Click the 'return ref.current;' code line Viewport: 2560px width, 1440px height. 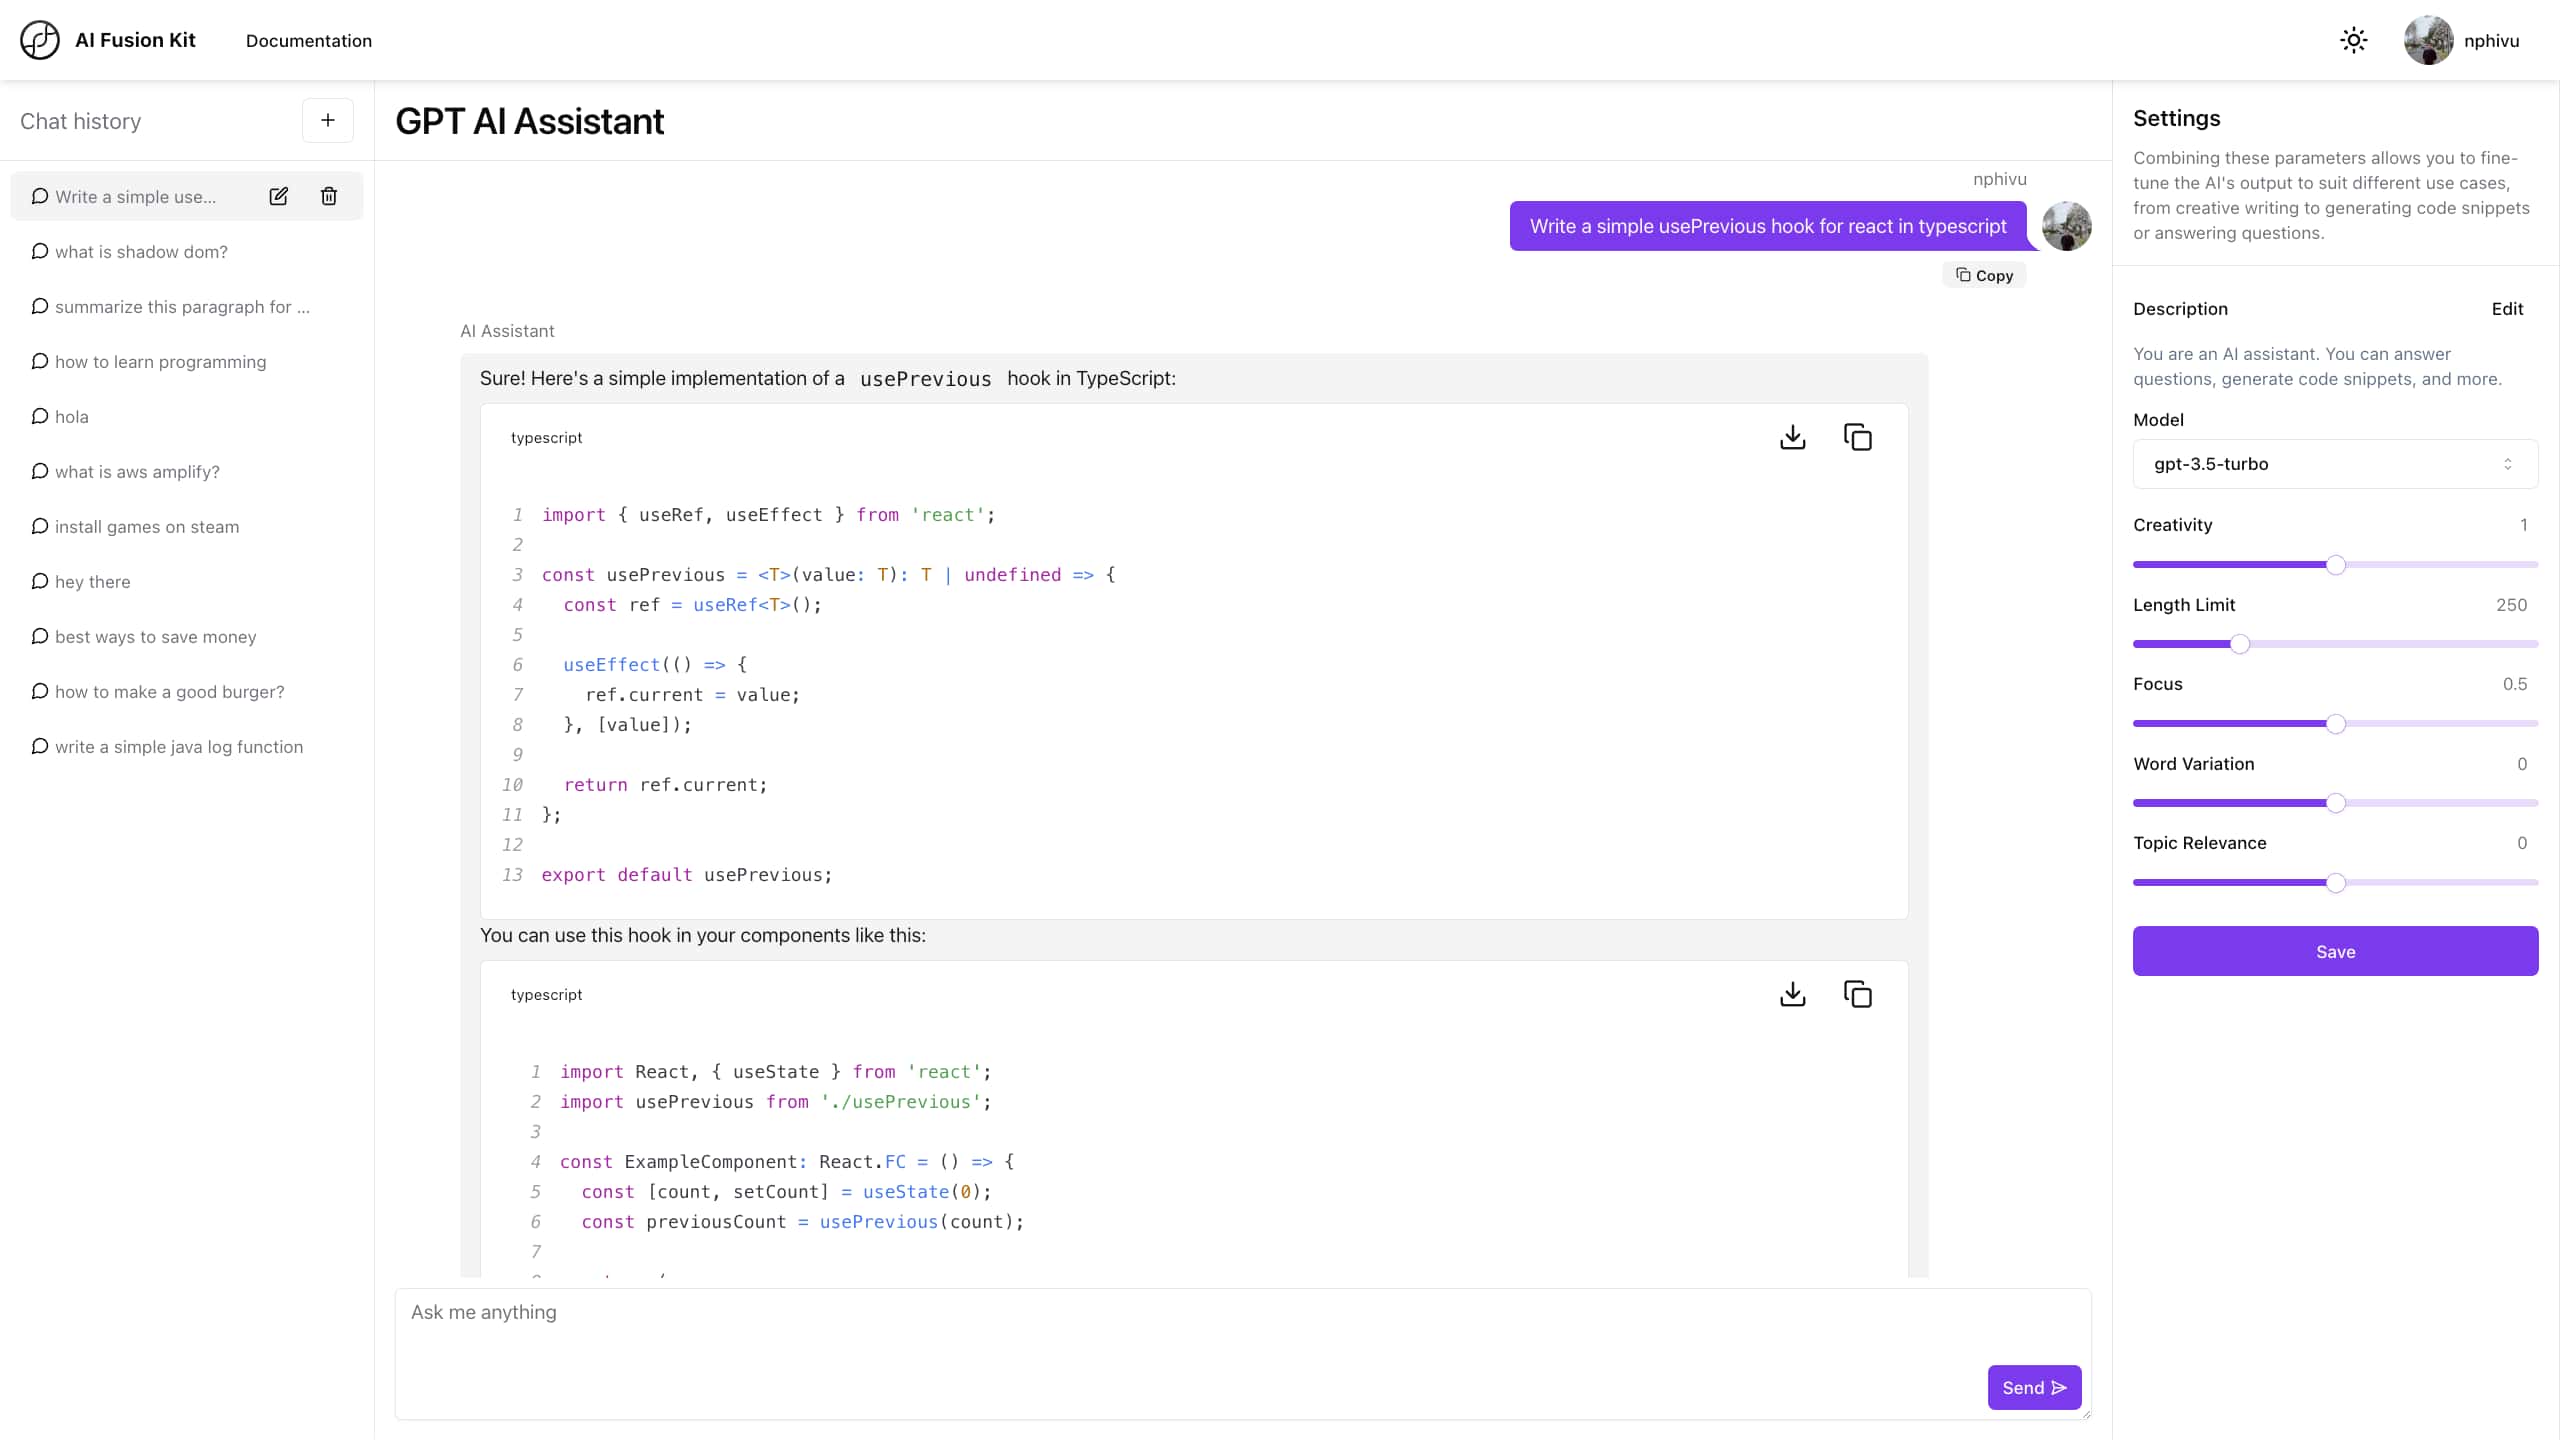tap(665, 785)
